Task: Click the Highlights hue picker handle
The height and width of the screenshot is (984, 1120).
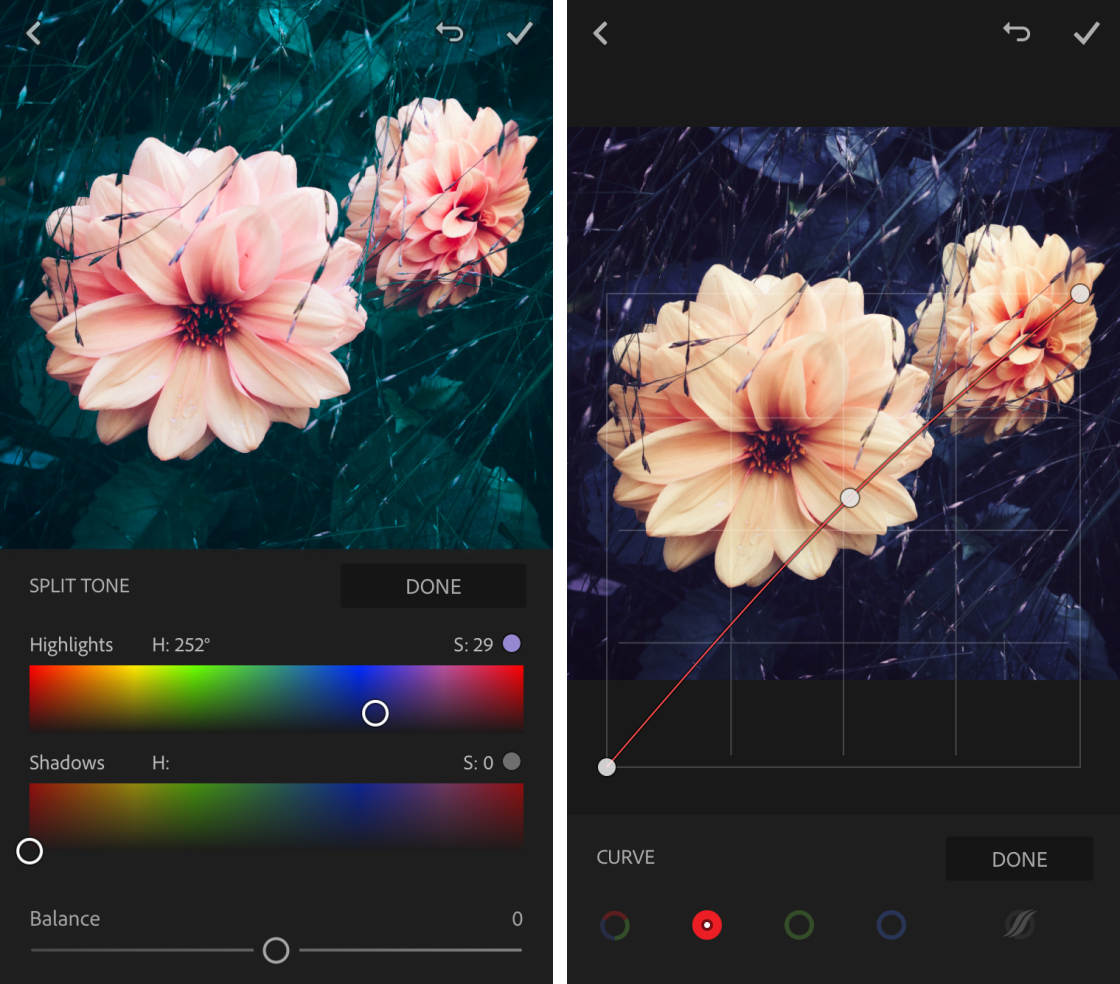Action: 375,713
